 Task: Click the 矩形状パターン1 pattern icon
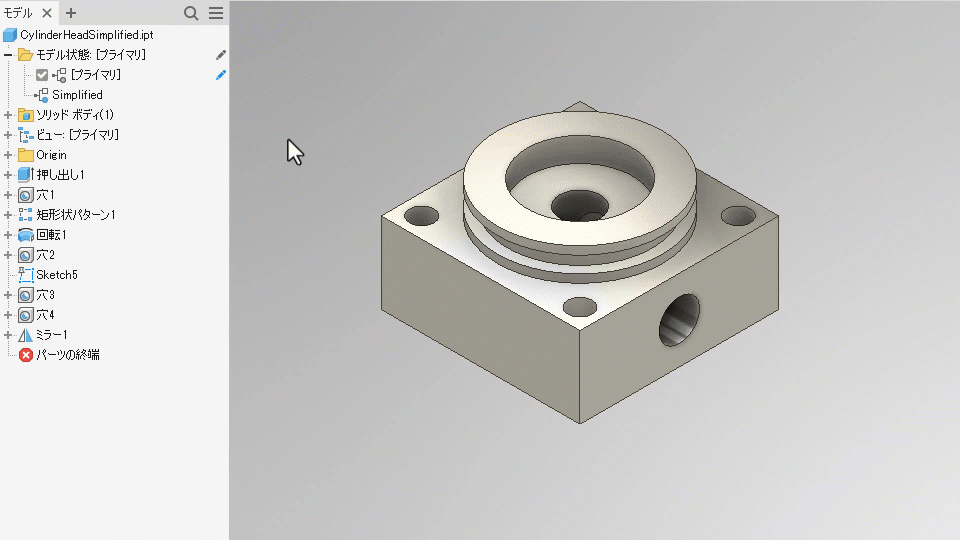[x=25, y=215]
